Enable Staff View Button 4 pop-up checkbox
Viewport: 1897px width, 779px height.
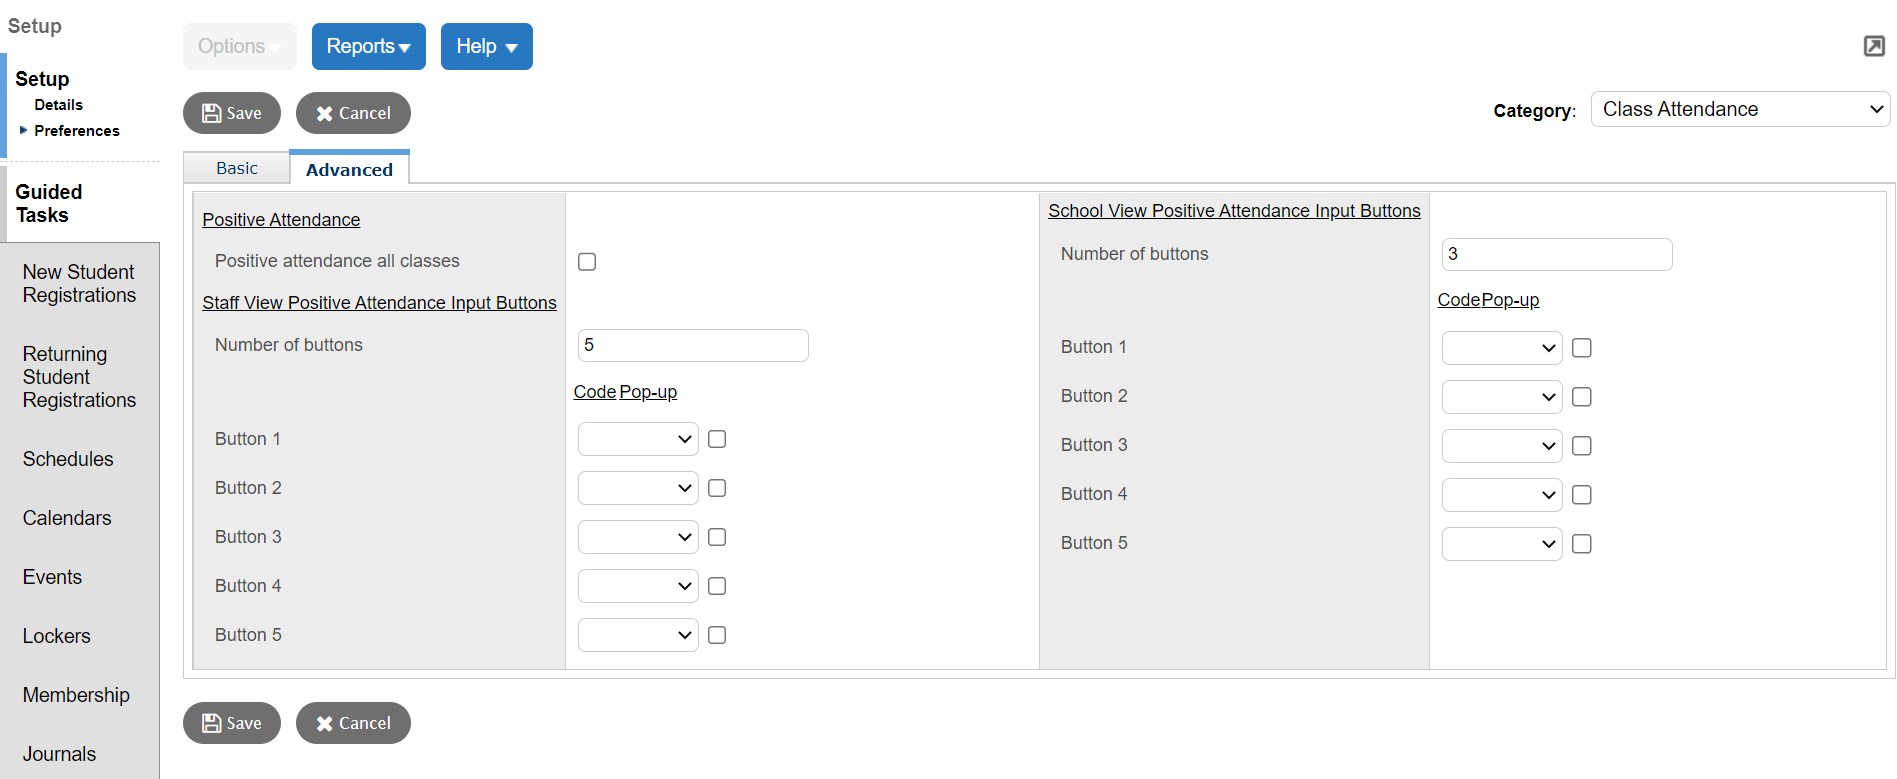[717, 586]
